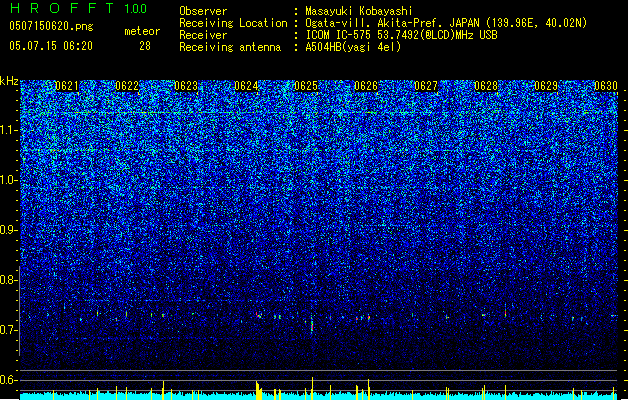Click the meteor label
629x400 pixels.
coord(142,31)
